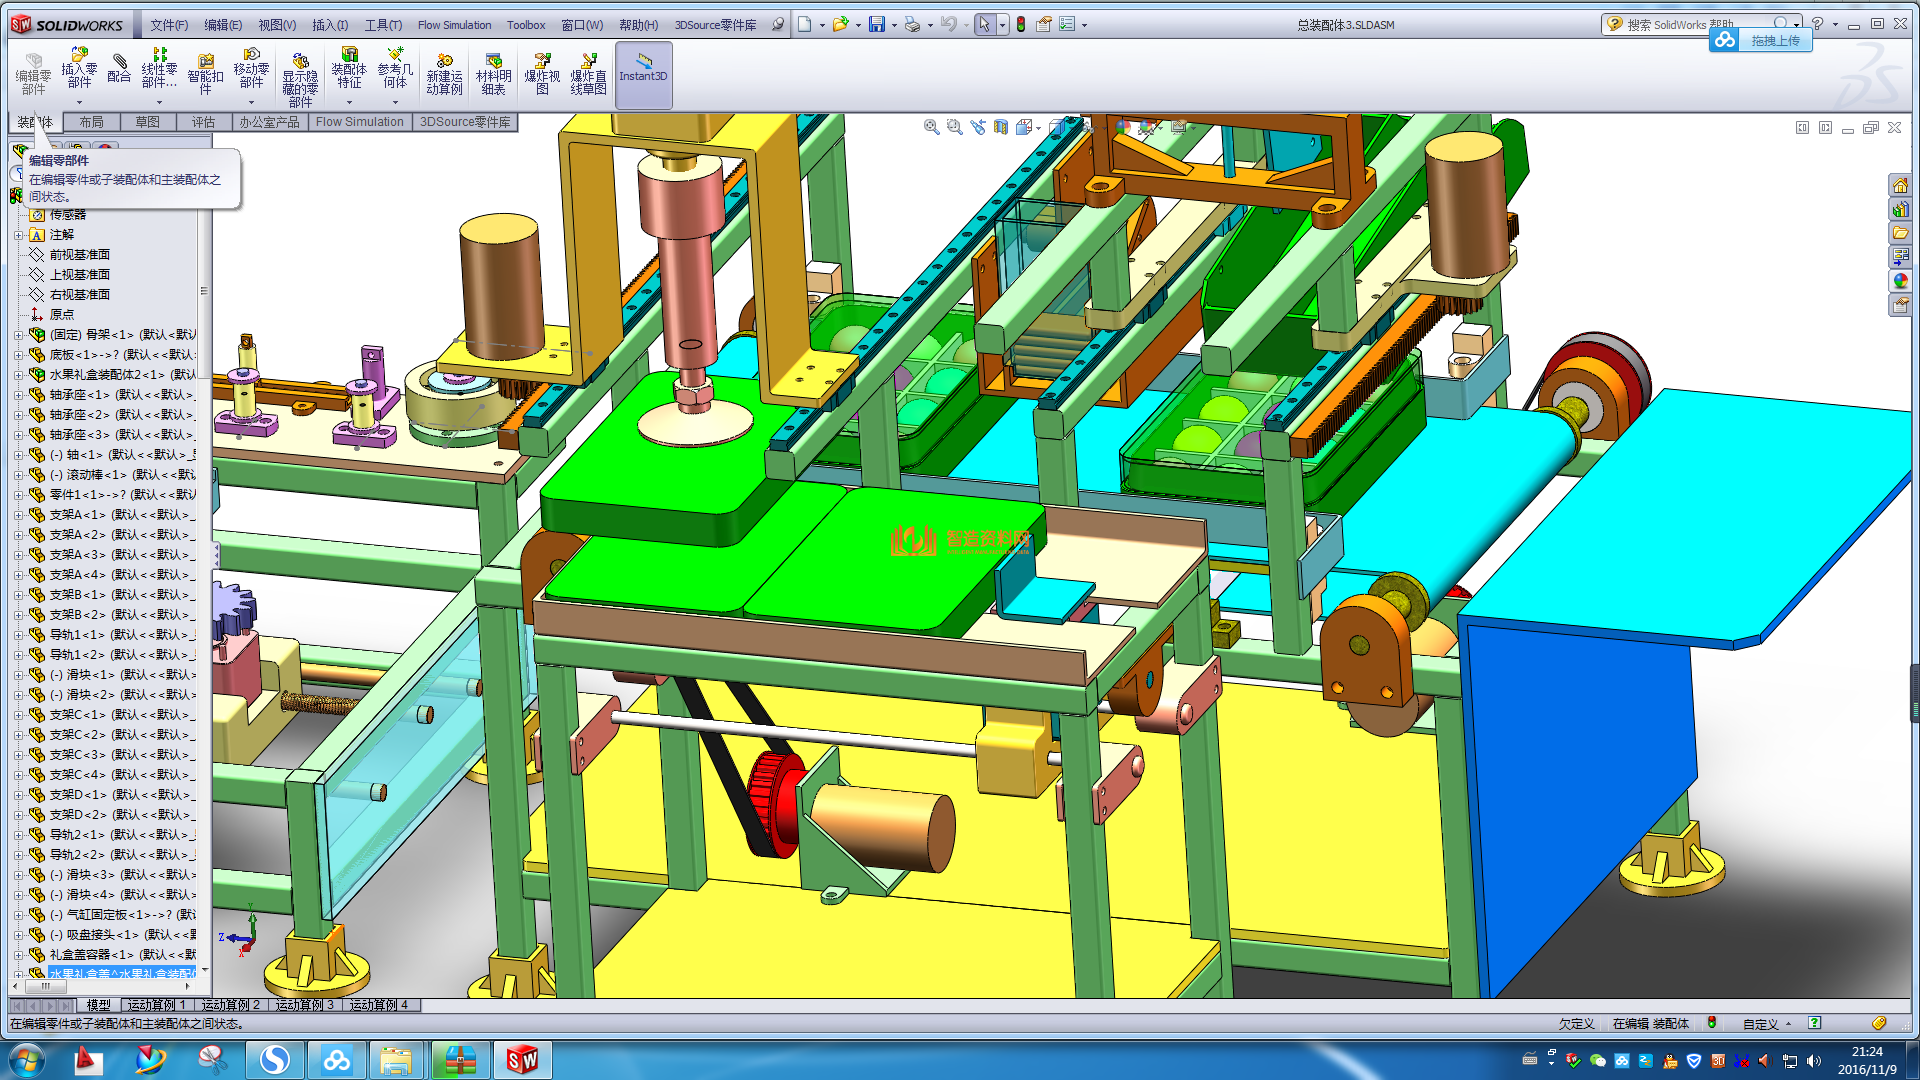Open the 工具(T) menu

(x=383, y=25)
